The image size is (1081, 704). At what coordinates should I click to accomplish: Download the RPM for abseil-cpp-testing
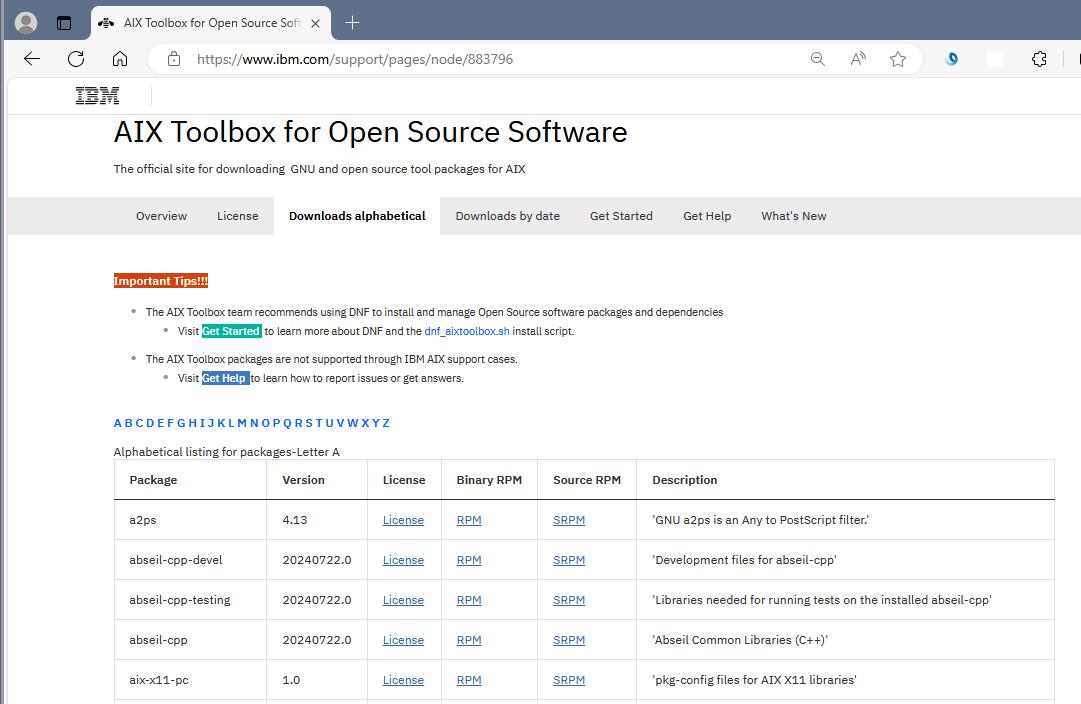pos(469,600)
